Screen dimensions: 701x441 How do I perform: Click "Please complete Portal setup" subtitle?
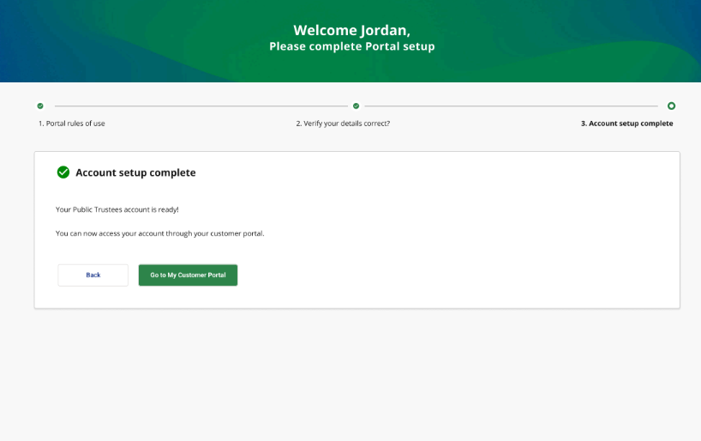tap(351, 47)
